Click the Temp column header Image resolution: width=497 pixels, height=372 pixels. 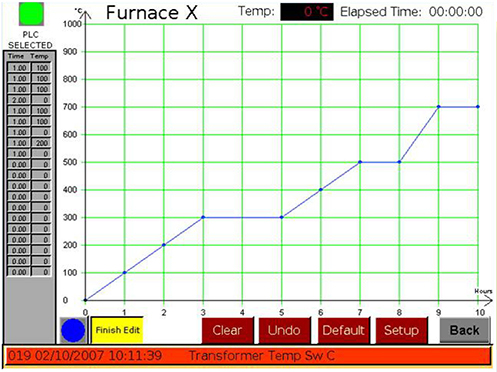coord(39,56)
